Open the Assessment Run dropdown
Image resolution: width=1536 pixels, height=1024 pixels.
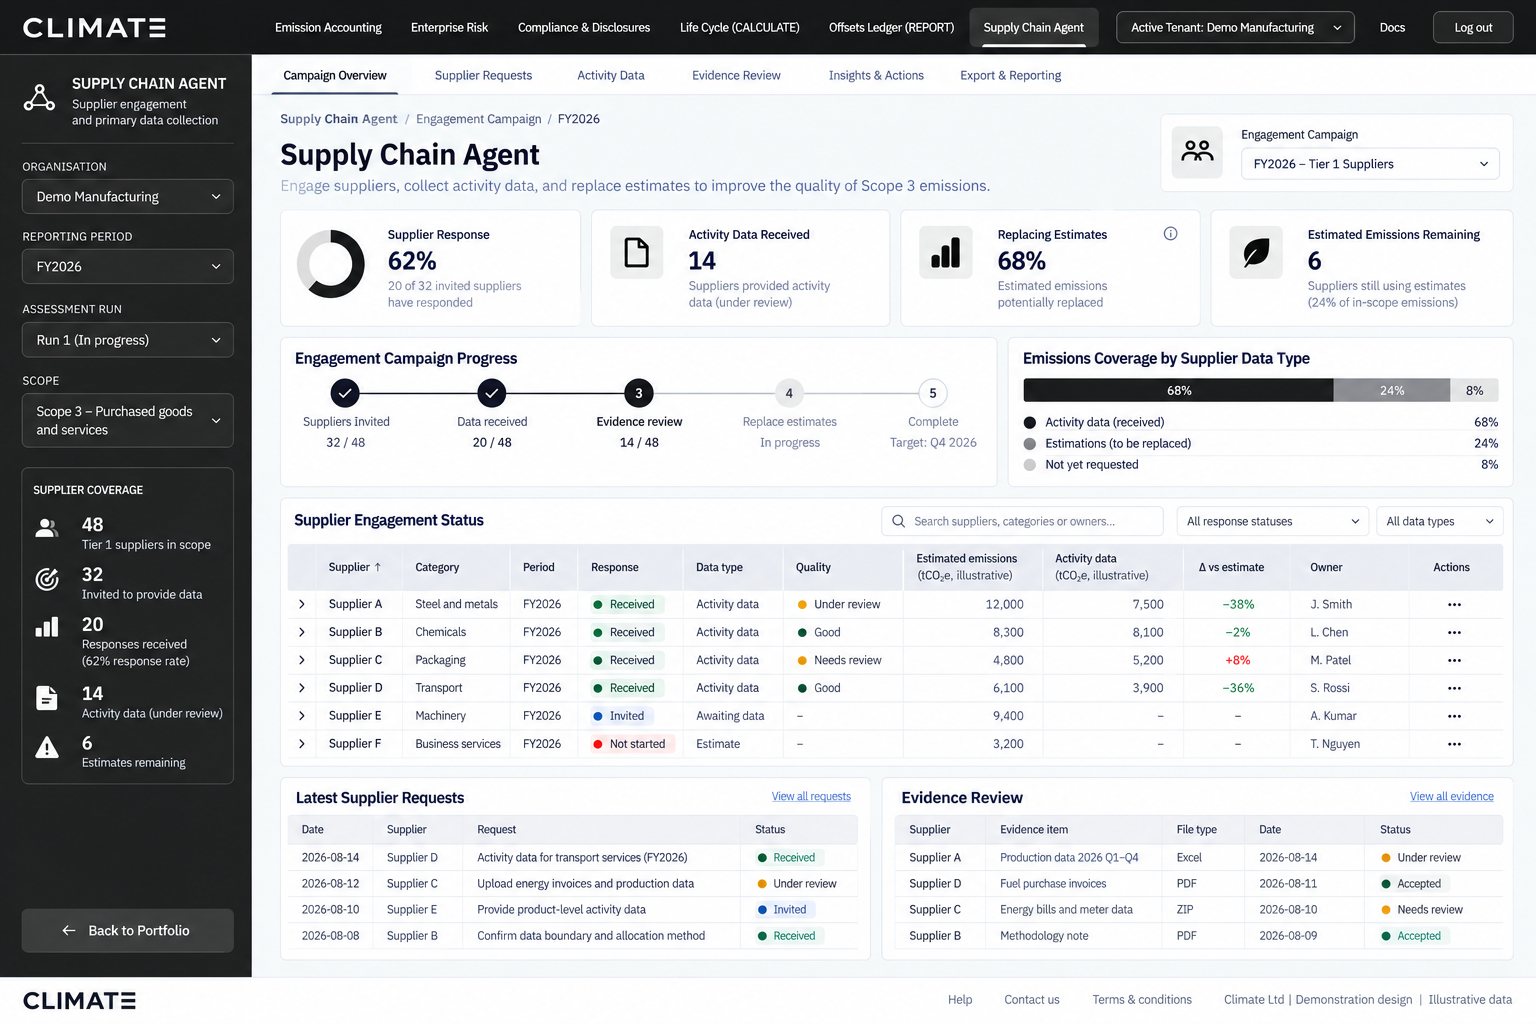pyautogui.click(x=128, y=340)
